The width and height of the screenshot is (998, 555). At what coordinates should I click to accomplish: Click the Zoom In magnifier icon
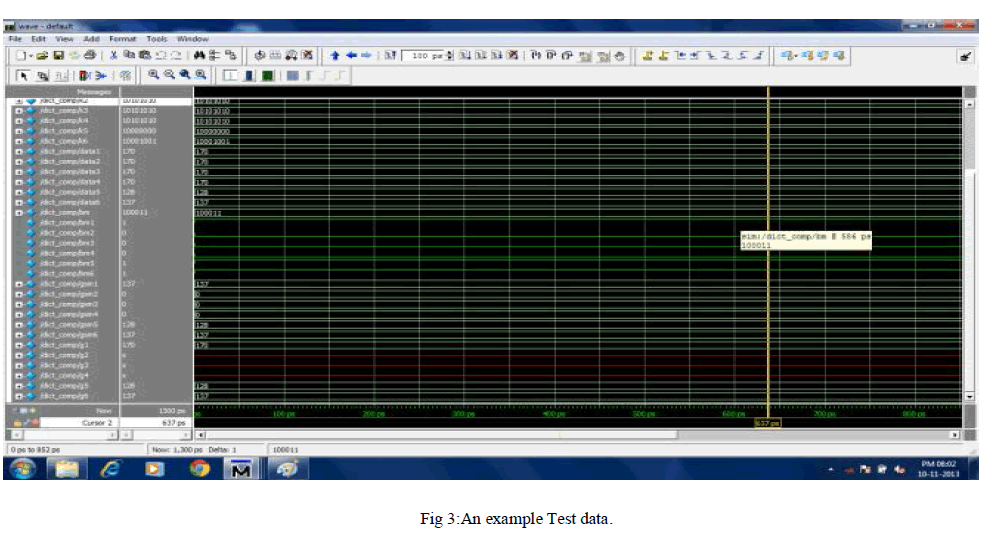coord(154,75)
